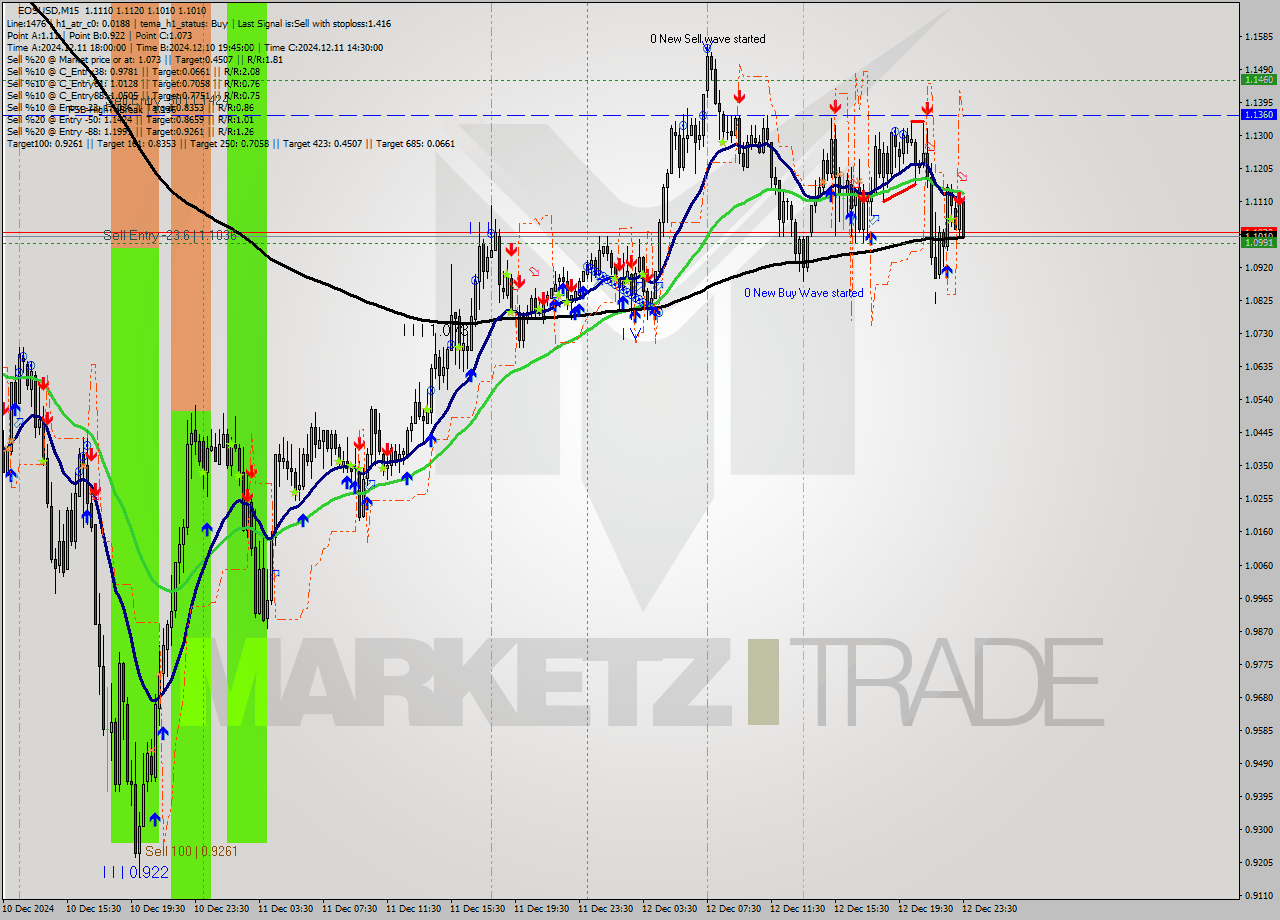This screenshot has height=920, width=1280.
Task: Click the 1.0255 price axis label
Action: pyautogui.click(x=1258, y=499)
